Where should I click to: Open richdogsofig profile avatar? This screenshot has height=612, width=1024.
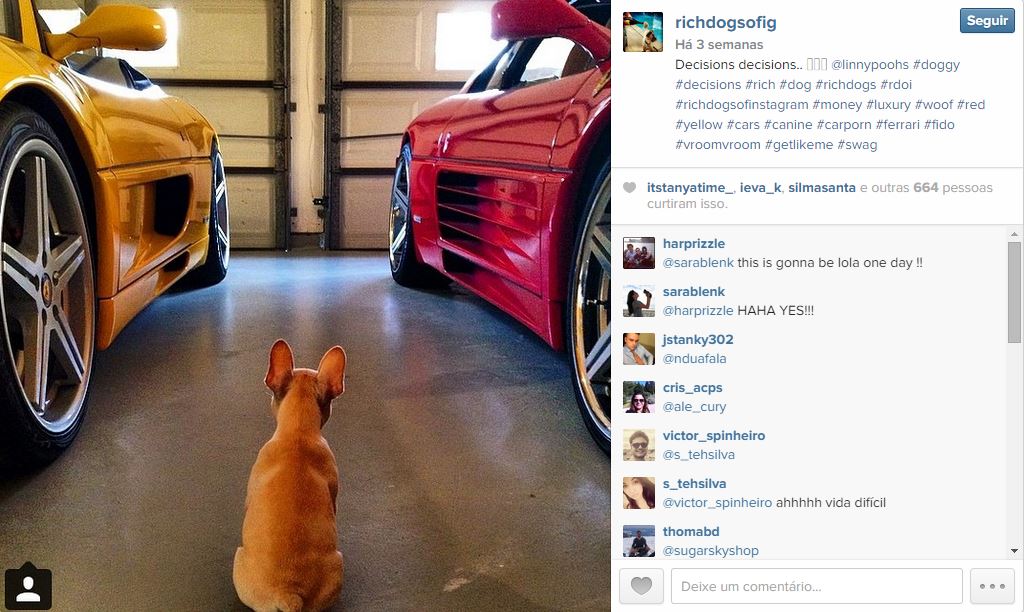(643, 32)
